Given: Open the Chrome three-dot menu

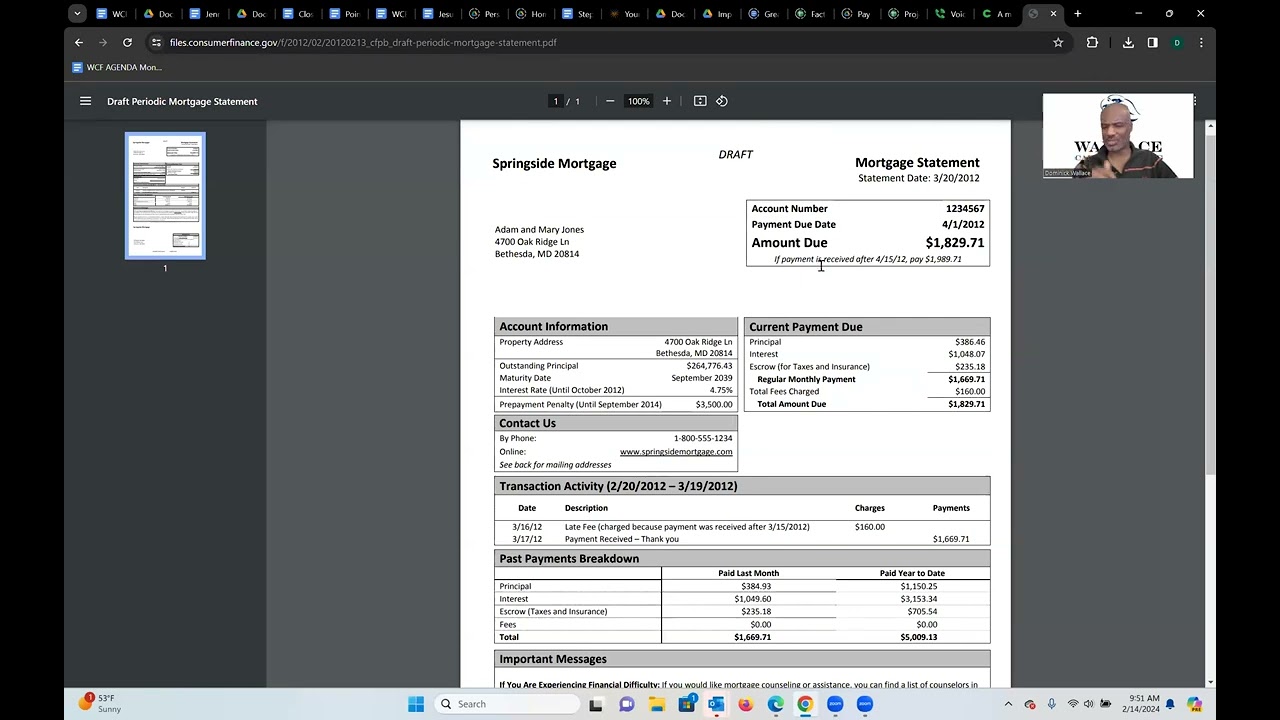Looking at the screenshot, I should (1201, 43).
